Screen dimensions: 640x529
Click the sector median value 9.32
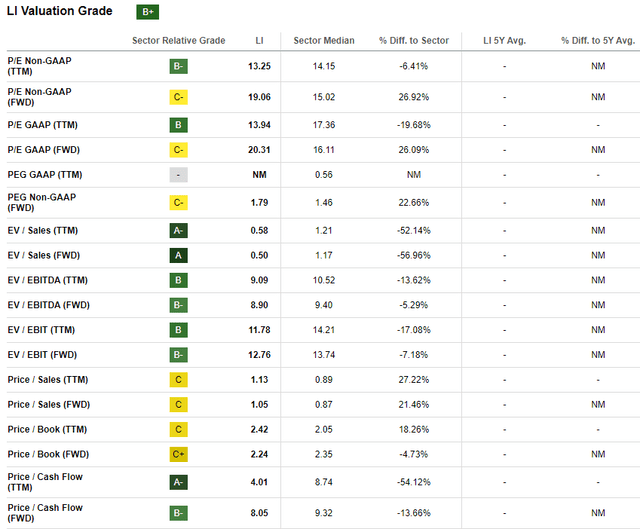click(x=324, y=513)
